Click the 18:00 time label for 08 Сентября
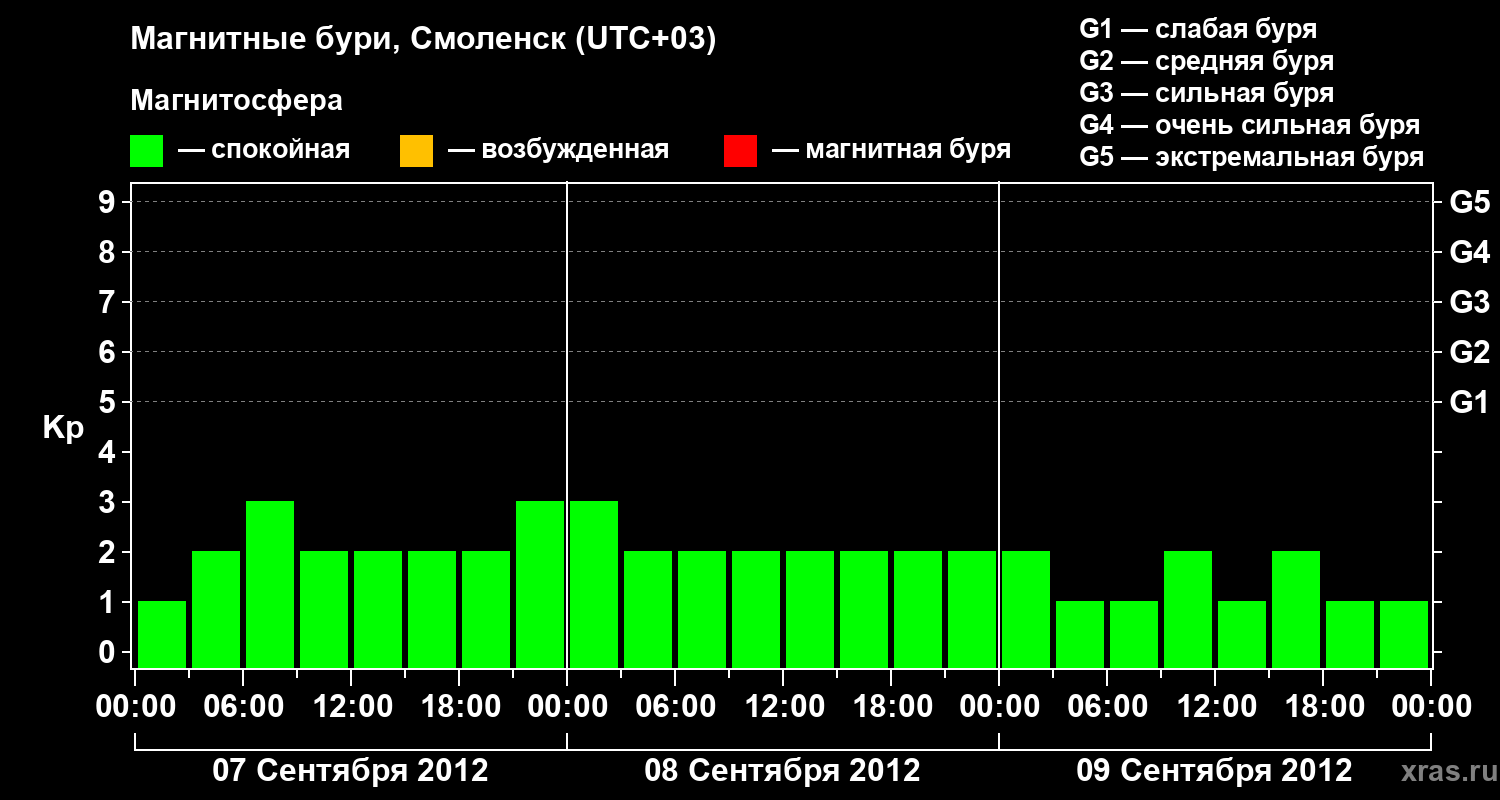The height and width of the screenshot is (800, 1500). point(892,707)
